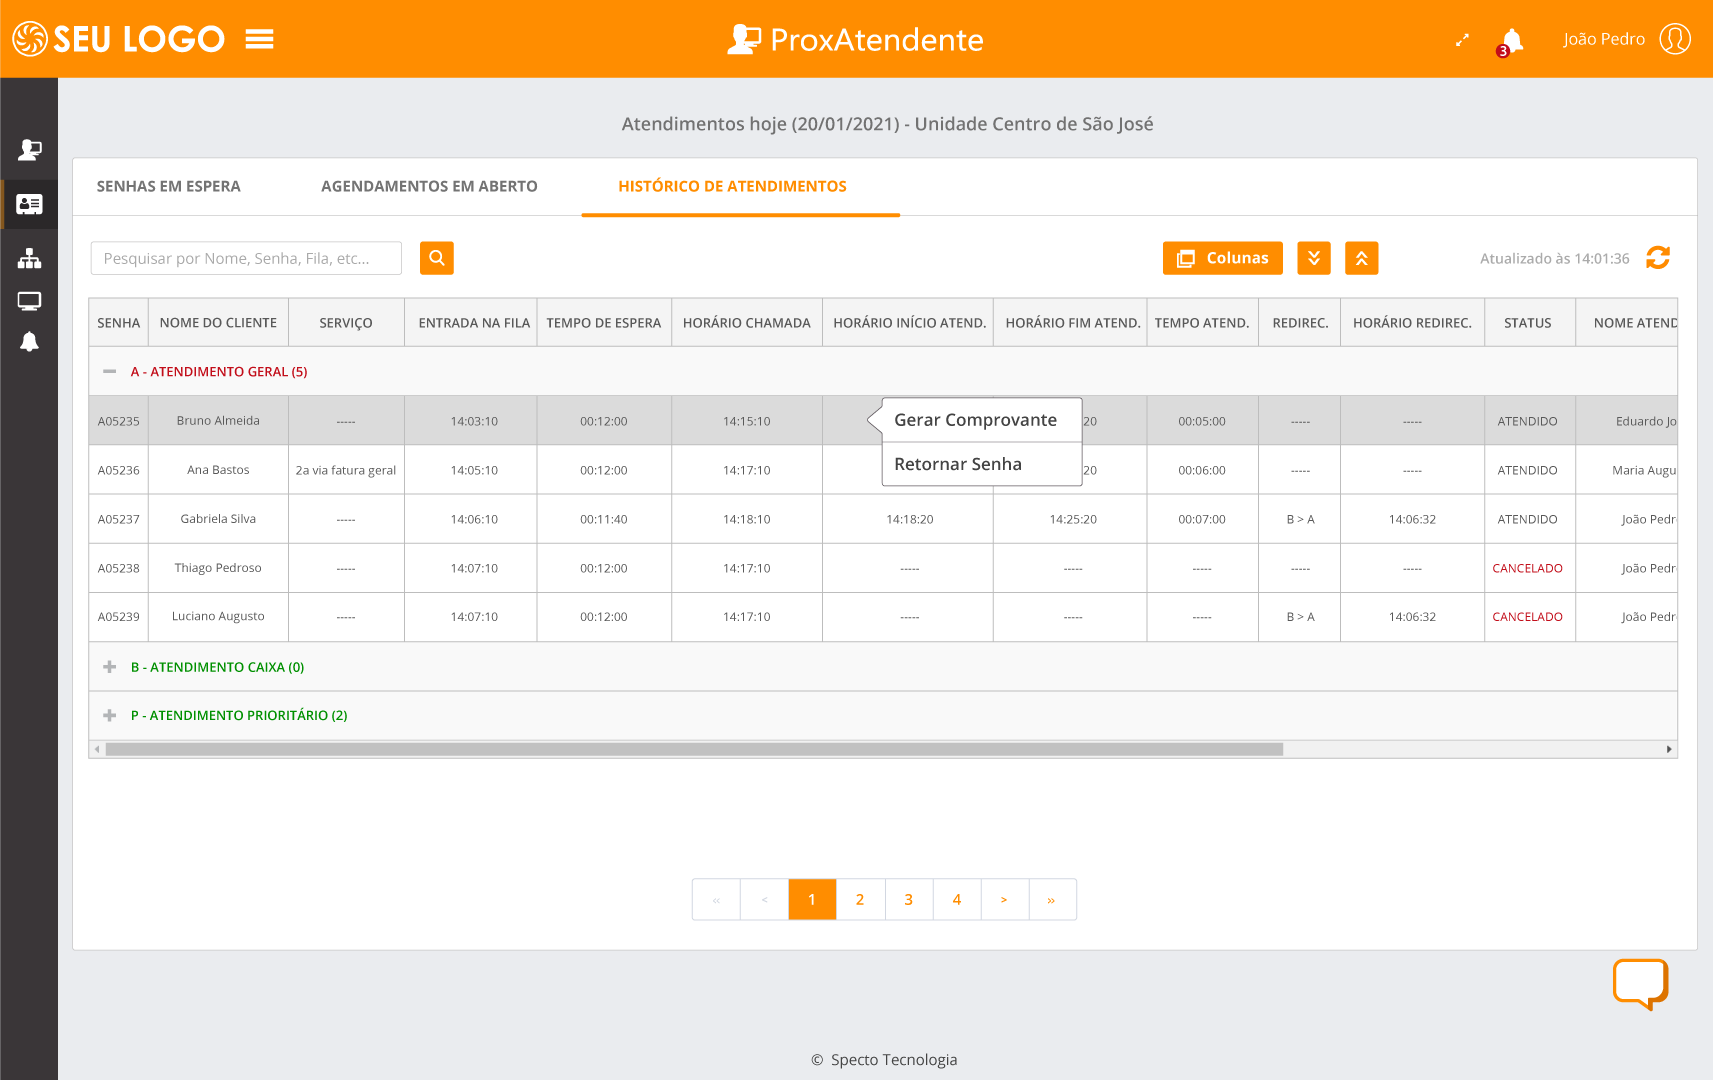
Task: Select current page 1 button
Action: pyautogui.click(x=812, y=900)
